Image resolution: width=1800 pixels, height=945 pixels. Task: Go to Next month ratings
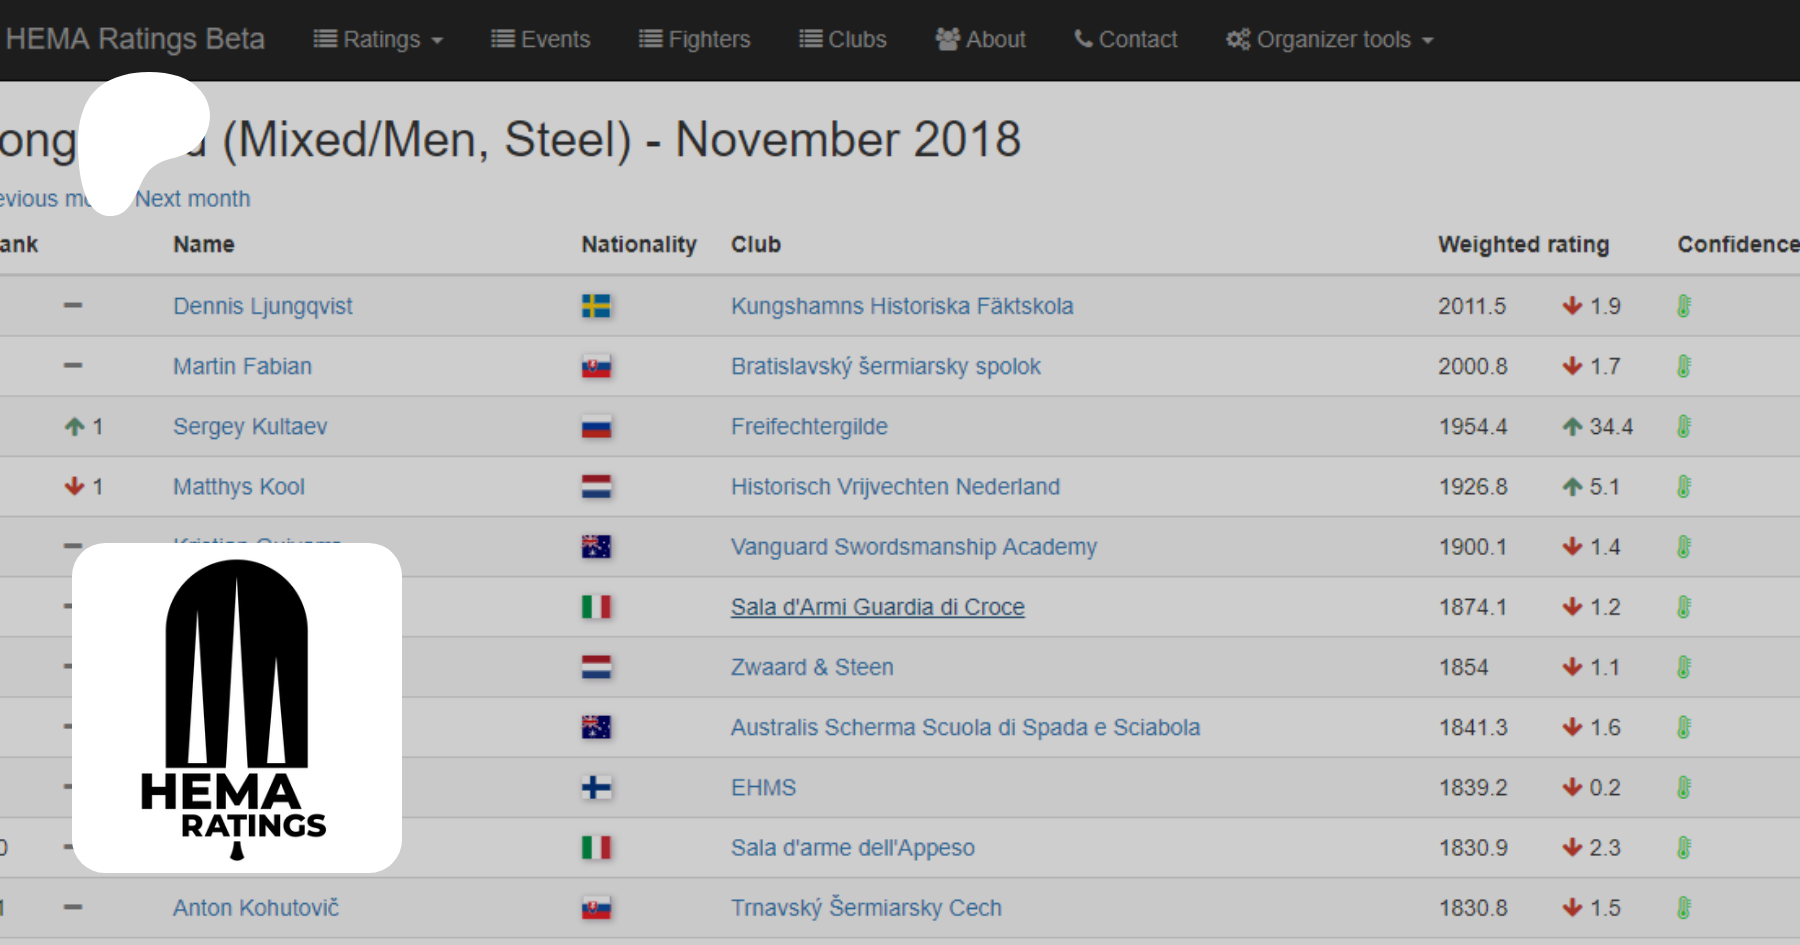coord(193,199)
